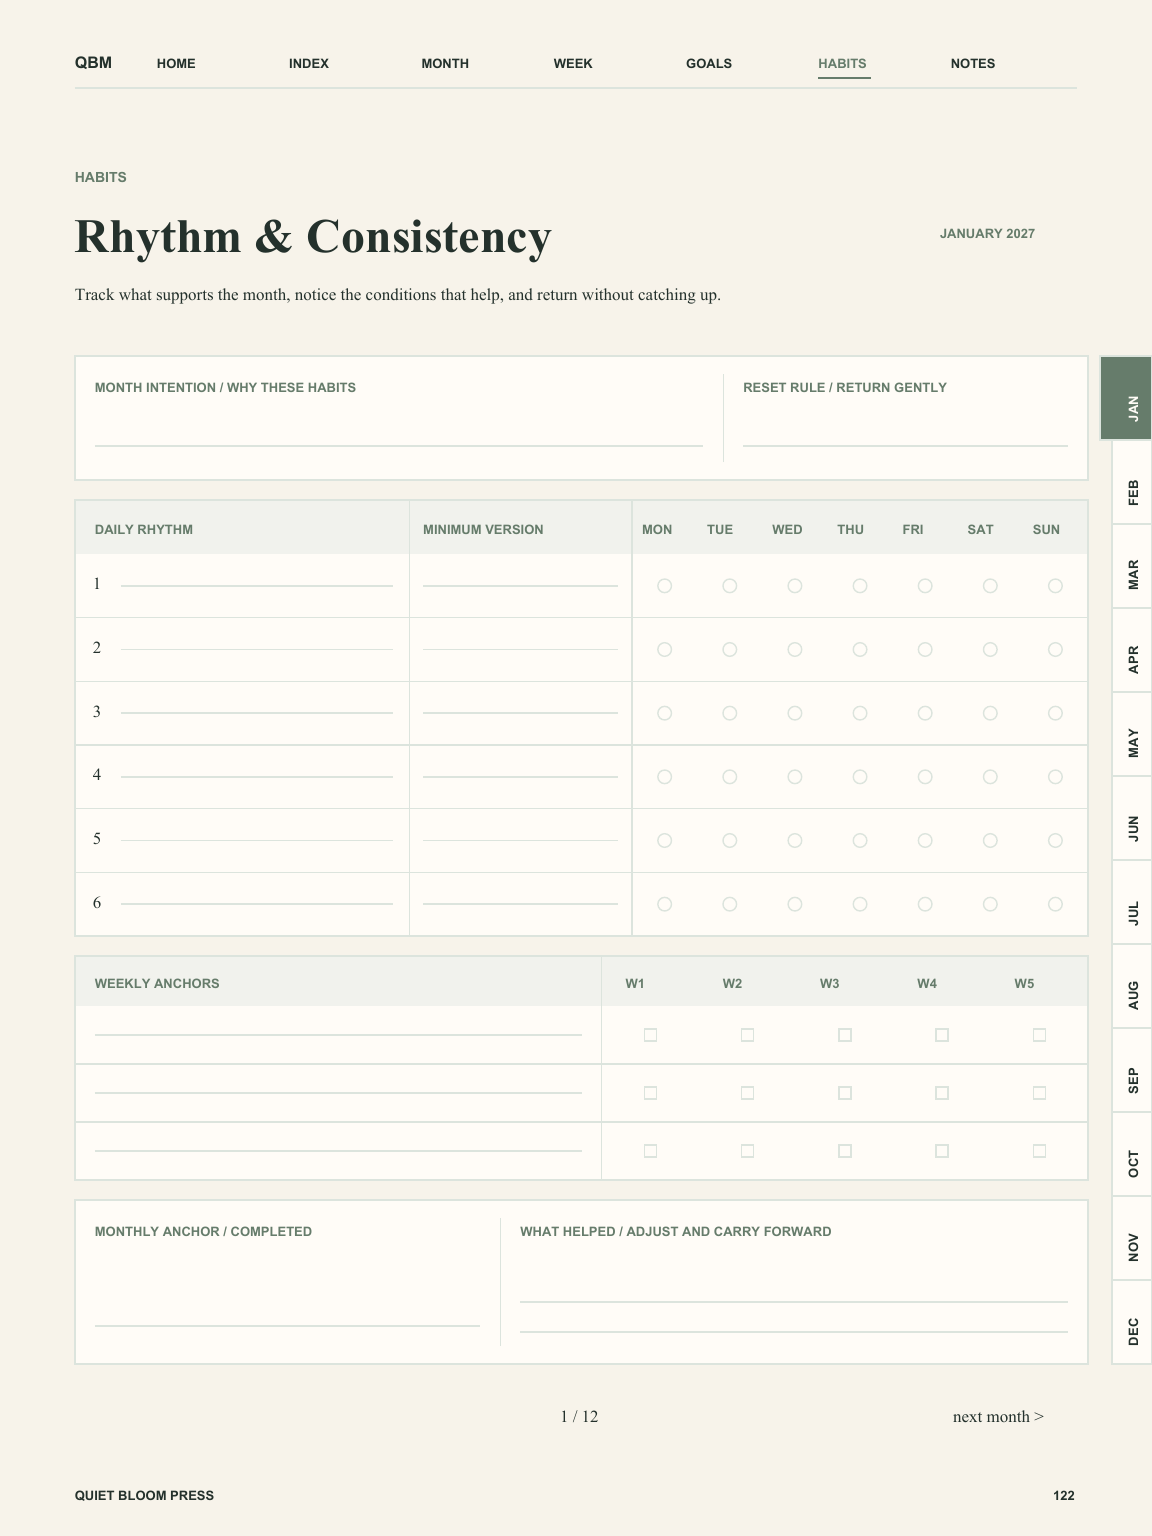Click the DAILY RHYTHM column header
Screen dimensions: 1152x1536
point(144,529)
